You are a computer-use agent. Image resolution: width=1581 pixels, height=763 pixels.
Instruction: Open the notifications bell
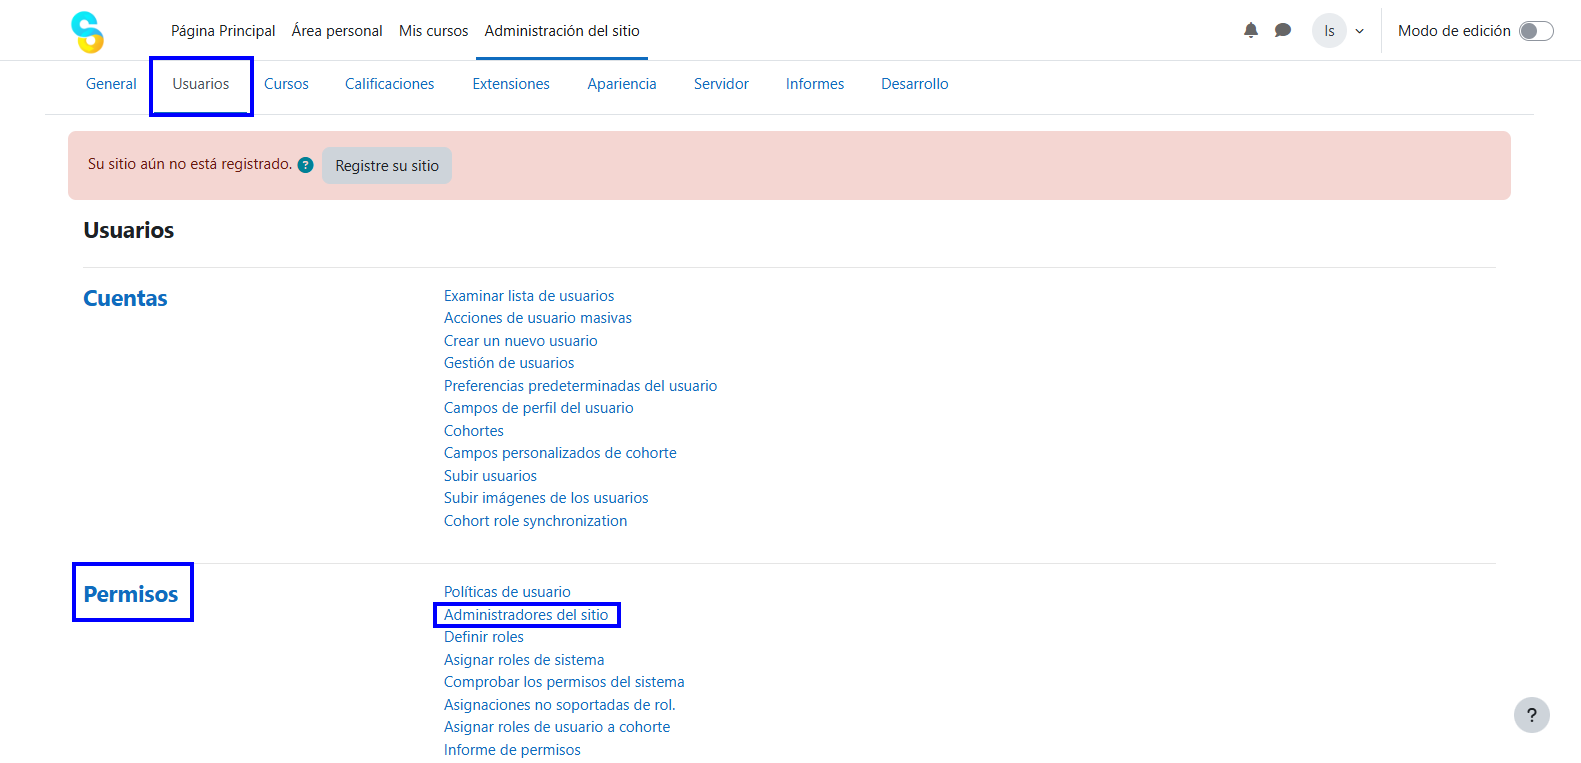[x=1250, y=31]
